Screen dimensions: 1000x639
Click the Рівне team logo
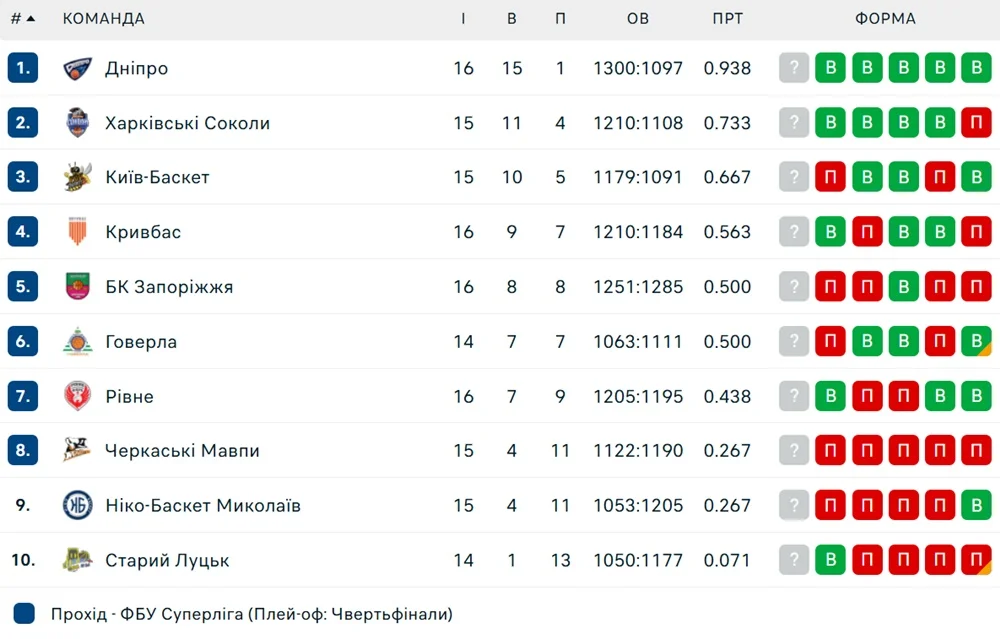pyautogui.click(x=78, y=396)
